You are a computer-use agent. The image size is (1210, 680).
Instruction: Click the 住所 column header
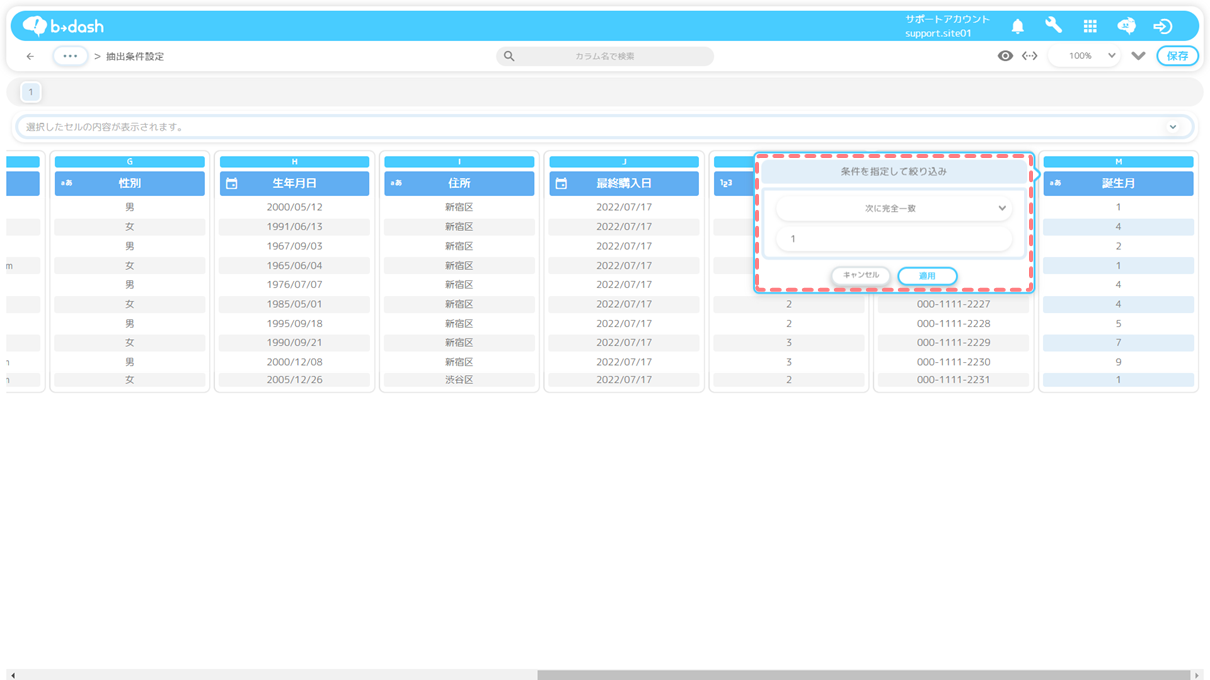coord(459,184)
